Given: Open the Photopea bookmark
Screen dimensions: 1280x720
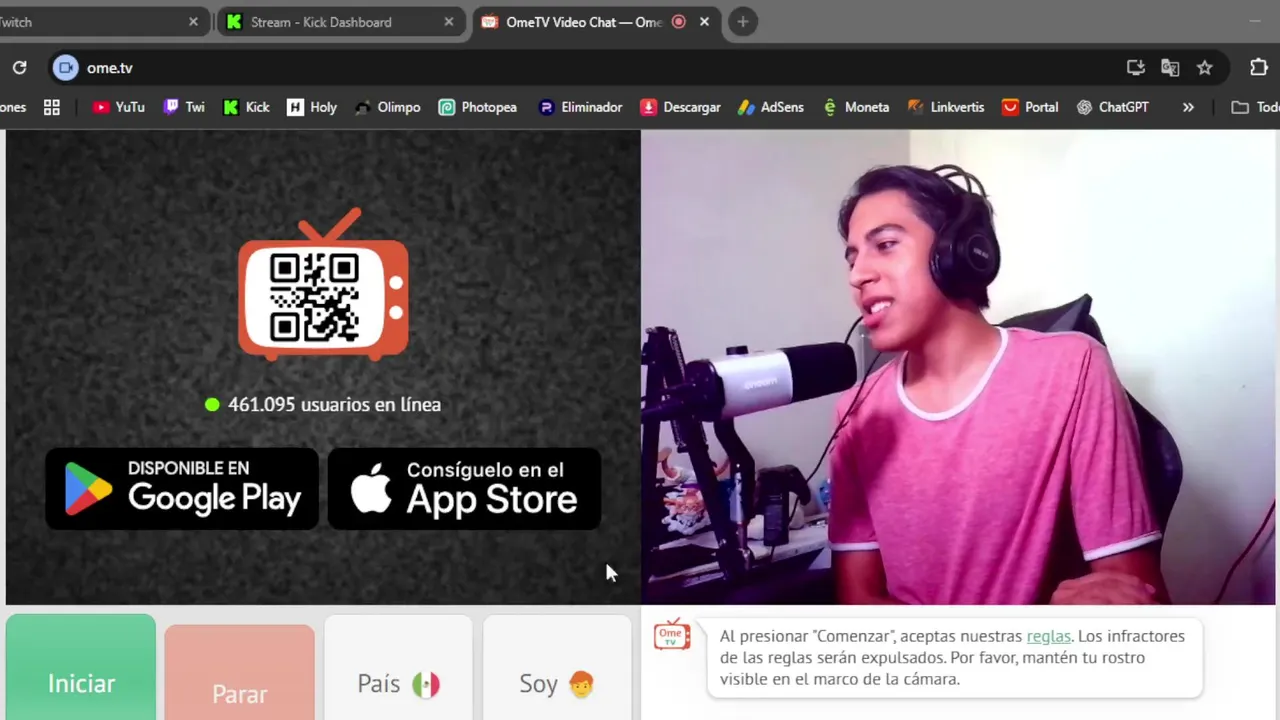Looking at the screenshot, I should coord(477,107).
